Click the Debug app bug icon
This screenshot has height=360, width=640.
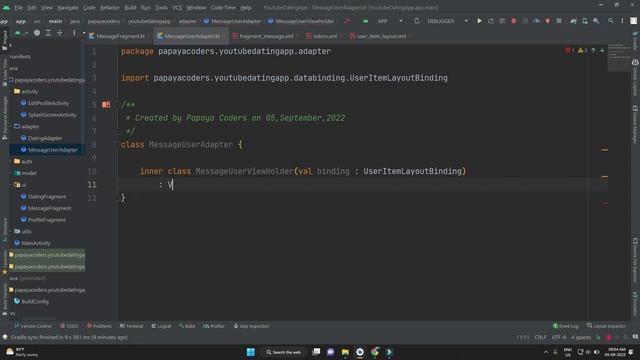tap(513, 21)
